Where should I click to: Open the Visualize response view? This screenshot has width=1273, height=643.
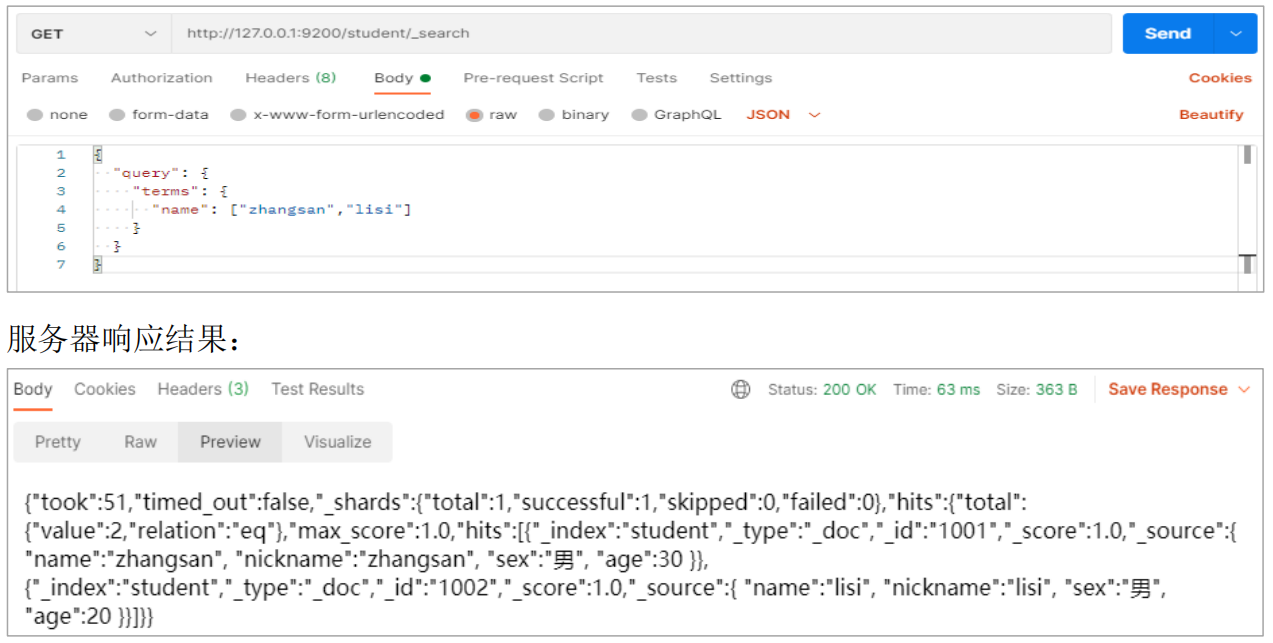[x=337, y=442]
